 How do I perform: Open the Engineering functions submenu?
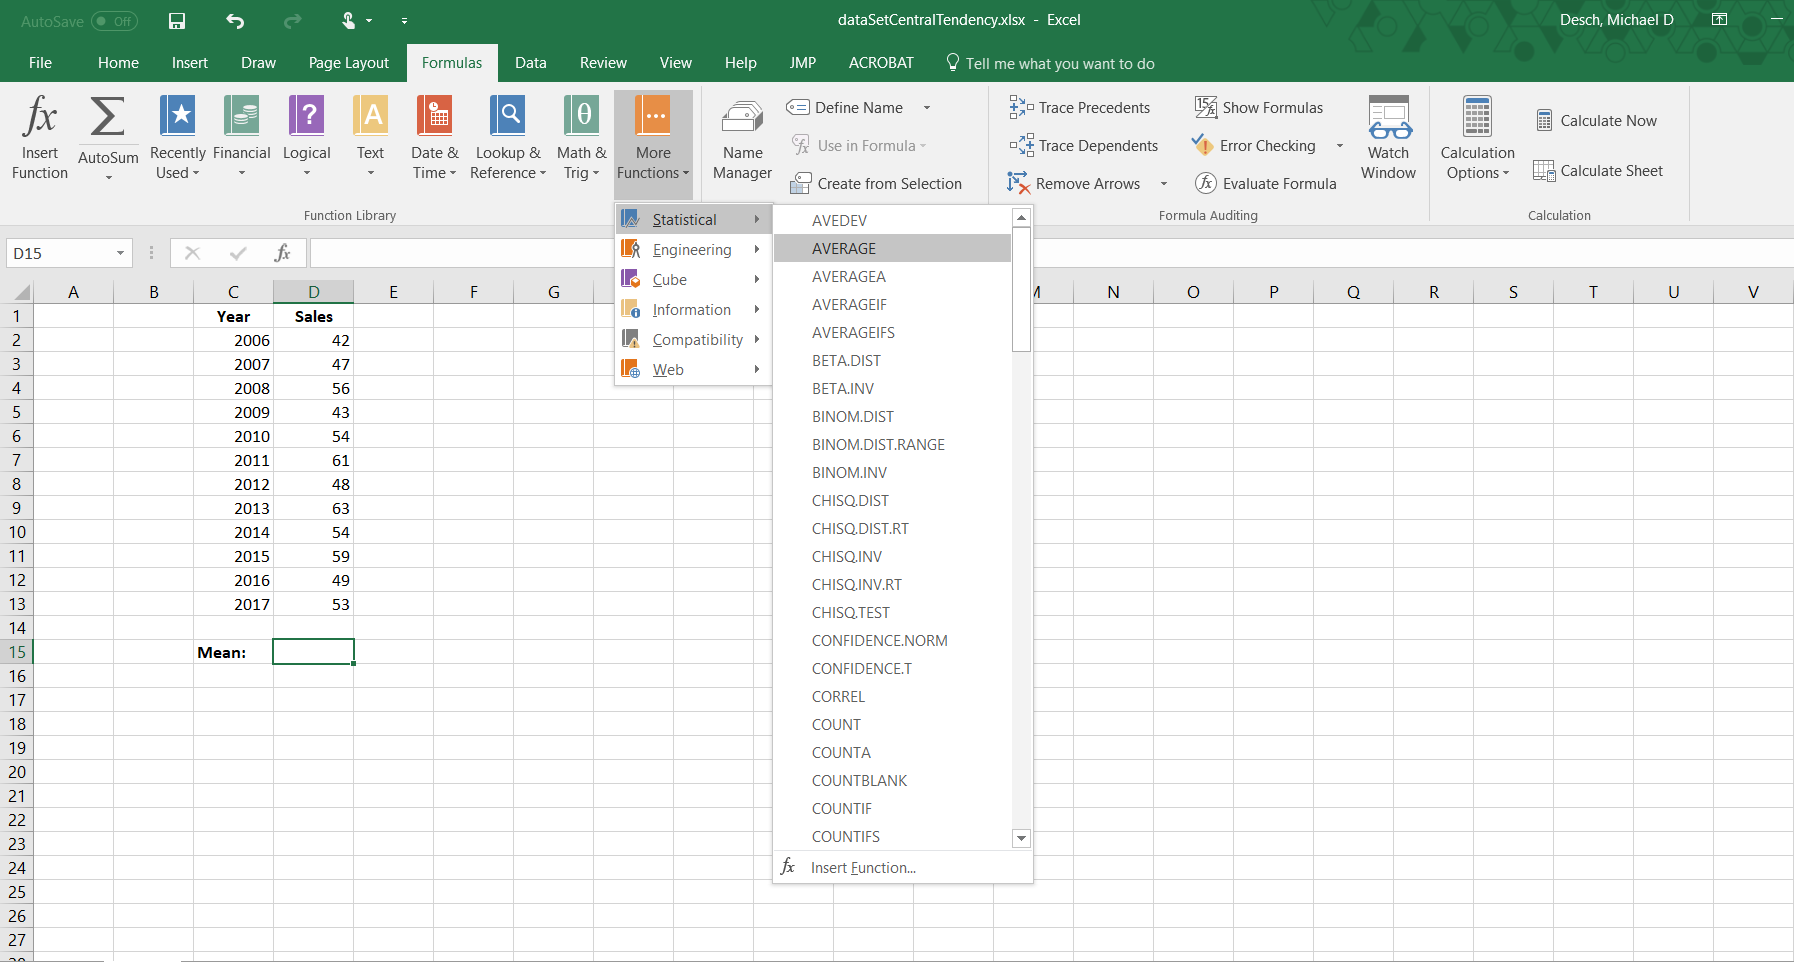pos(692,250)
